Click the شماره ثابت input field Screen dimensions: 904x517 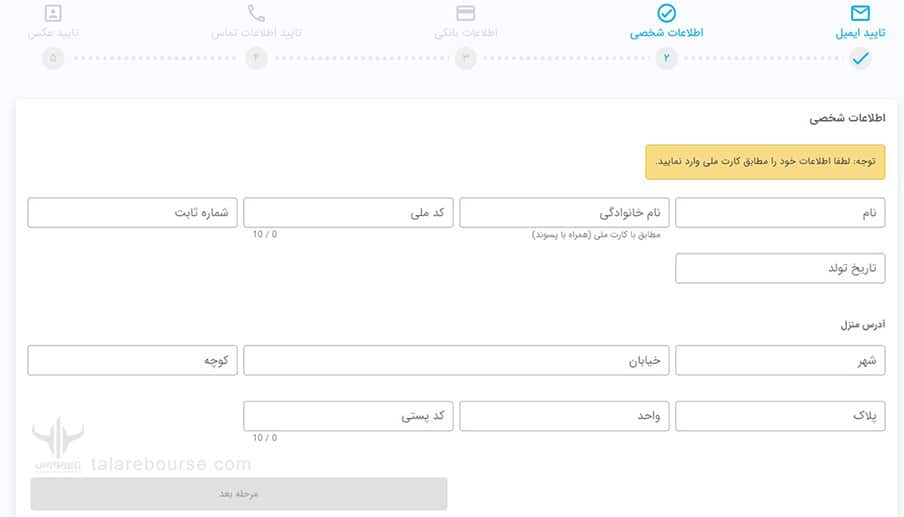(133, 213)
